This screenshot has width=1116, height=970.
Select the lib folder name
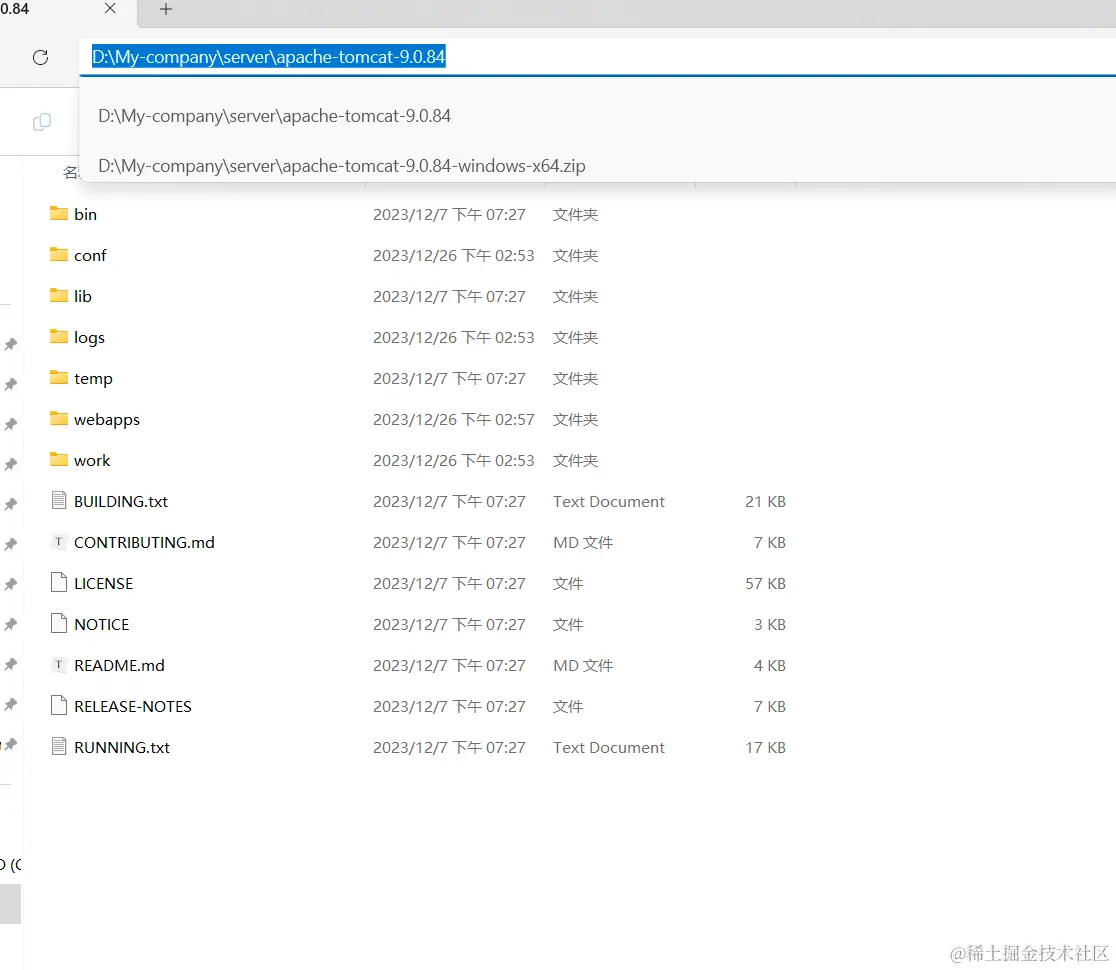coord(83,296)
